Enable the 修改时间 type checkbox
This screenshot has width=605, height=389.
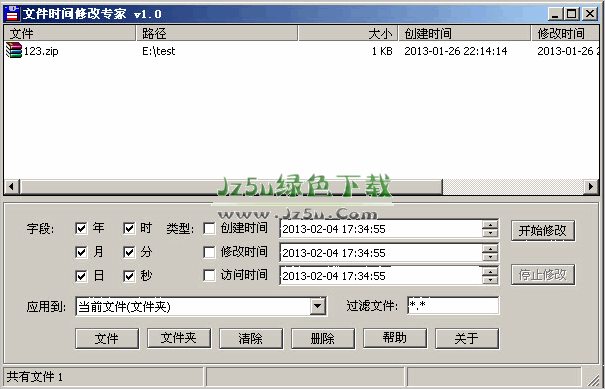click(209, 252)
